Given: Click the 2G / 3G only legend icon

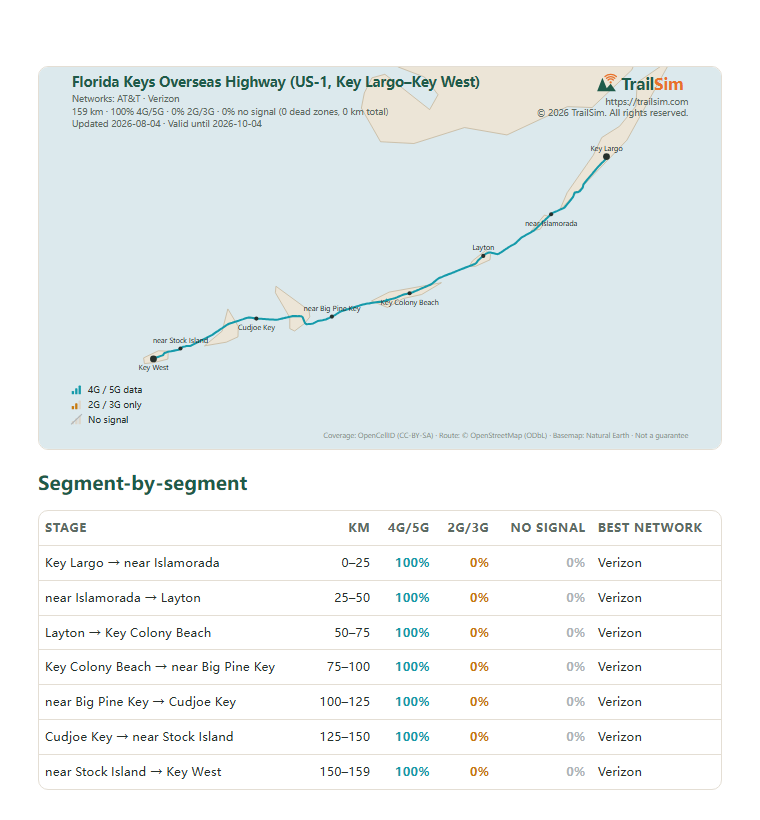Looking at the screenshot, I should (x=76, y=405).
